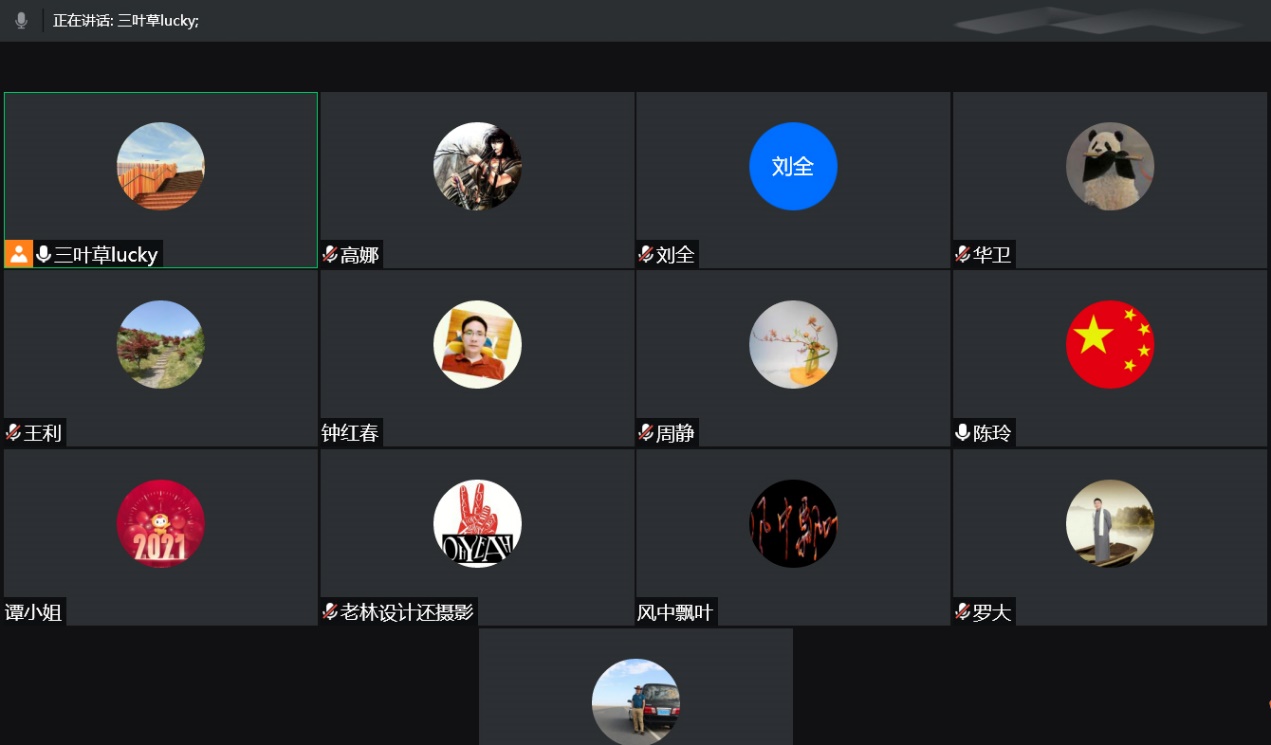
Task: Click the red flag avatar of 陈玲
Action: [1109, 345]
